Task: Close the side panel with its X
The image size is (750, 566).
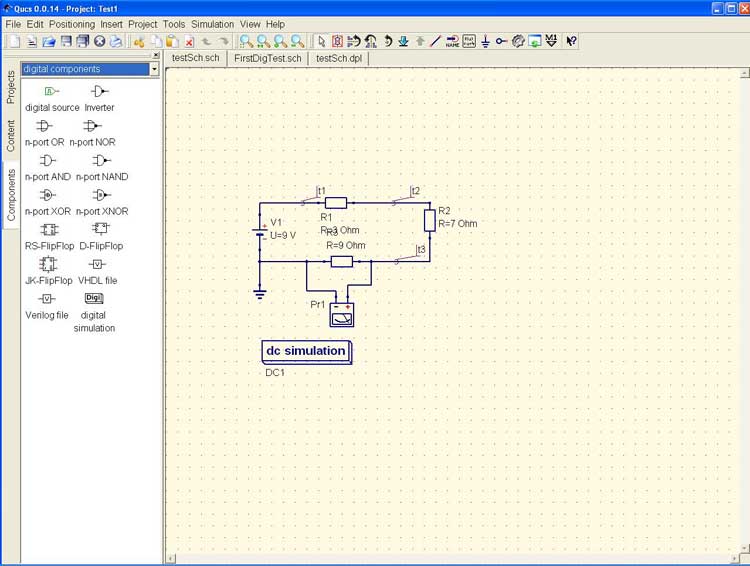Action: point(156,55)
